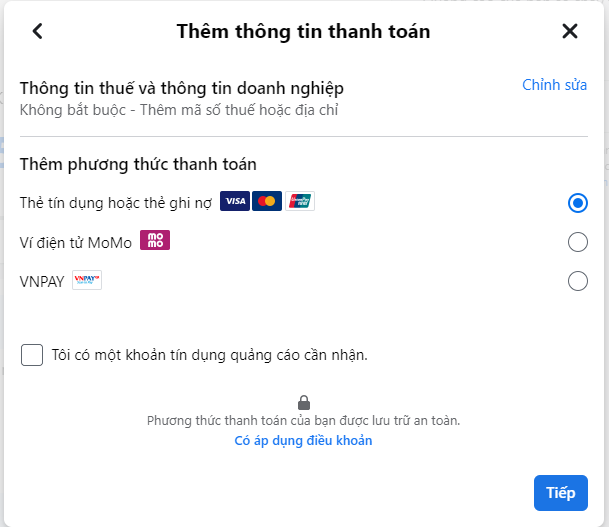609x527 pixels.
Task: Click the 'Thẻ tín dụng hoặc thẻ ghi nợ' label
Action: point(115,203)
